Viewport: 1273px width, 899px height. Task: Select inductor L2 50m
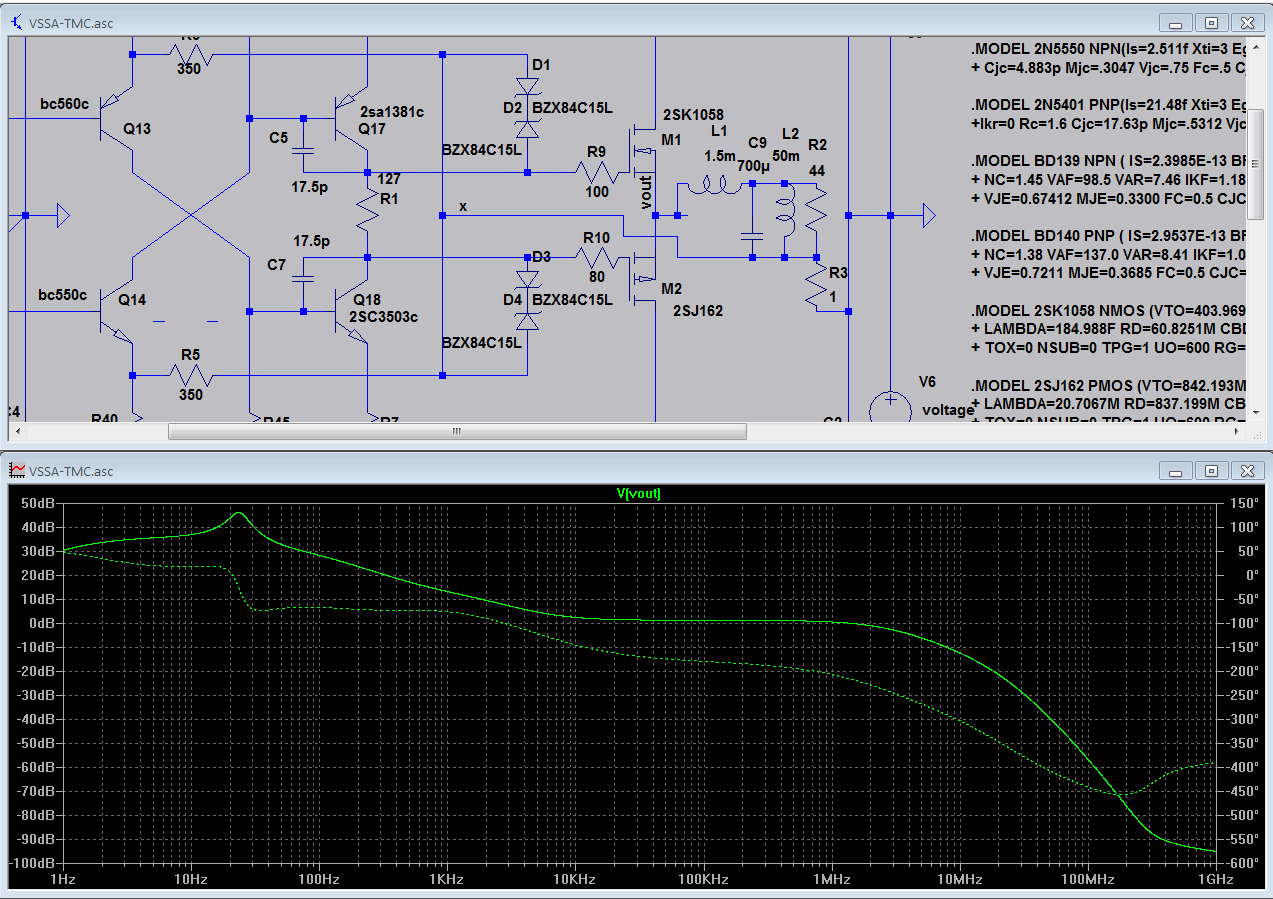785,213
